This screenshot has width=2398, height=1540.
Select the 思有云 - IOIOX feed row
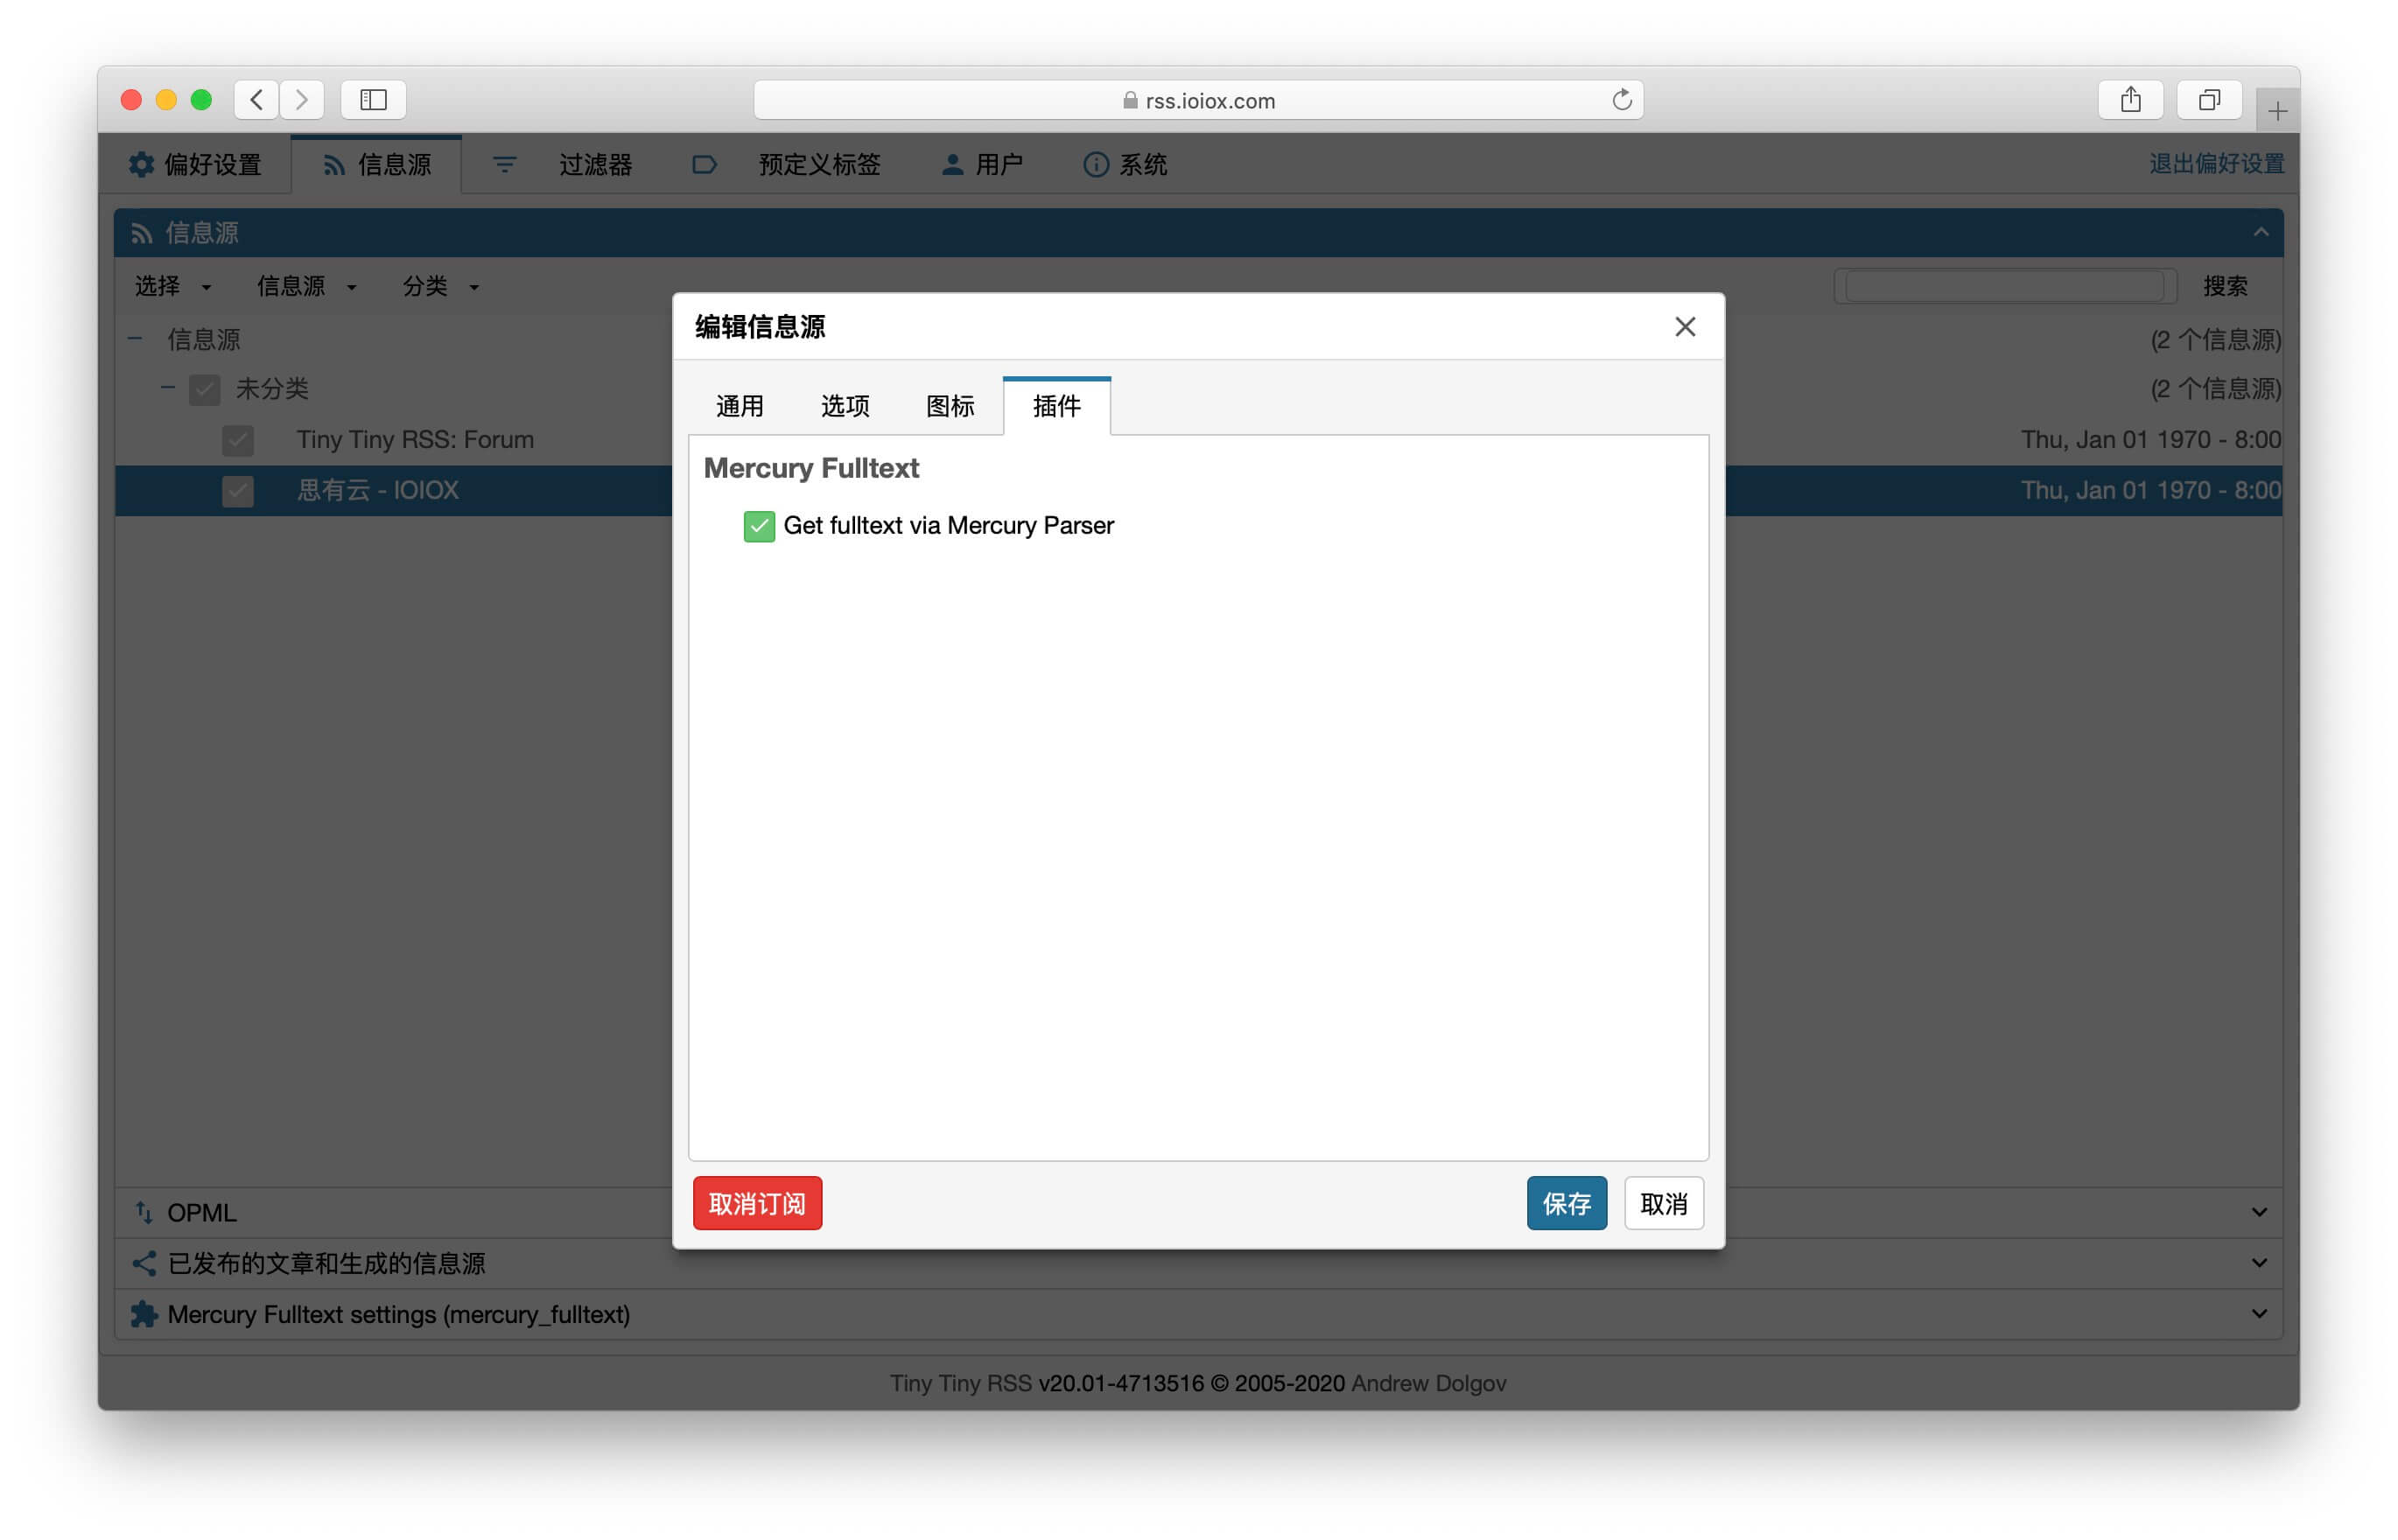pyautogui.click(x=1198, y=491)
